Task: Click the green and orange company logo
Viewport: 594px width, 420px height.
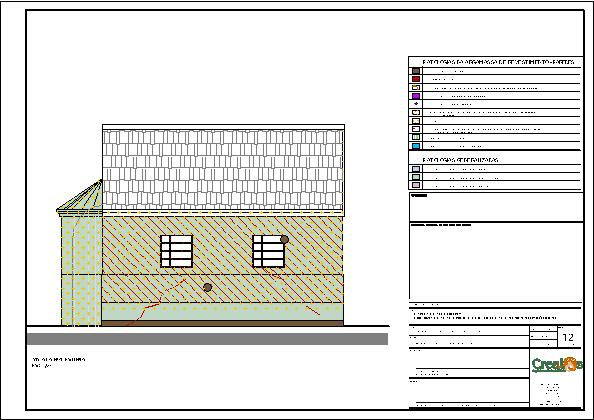Action: pos(556,365)
